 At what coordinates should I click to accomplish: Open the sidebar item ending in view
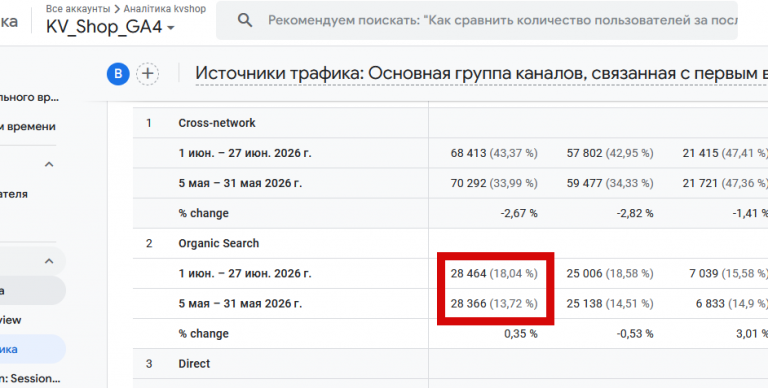coord(11,320)
